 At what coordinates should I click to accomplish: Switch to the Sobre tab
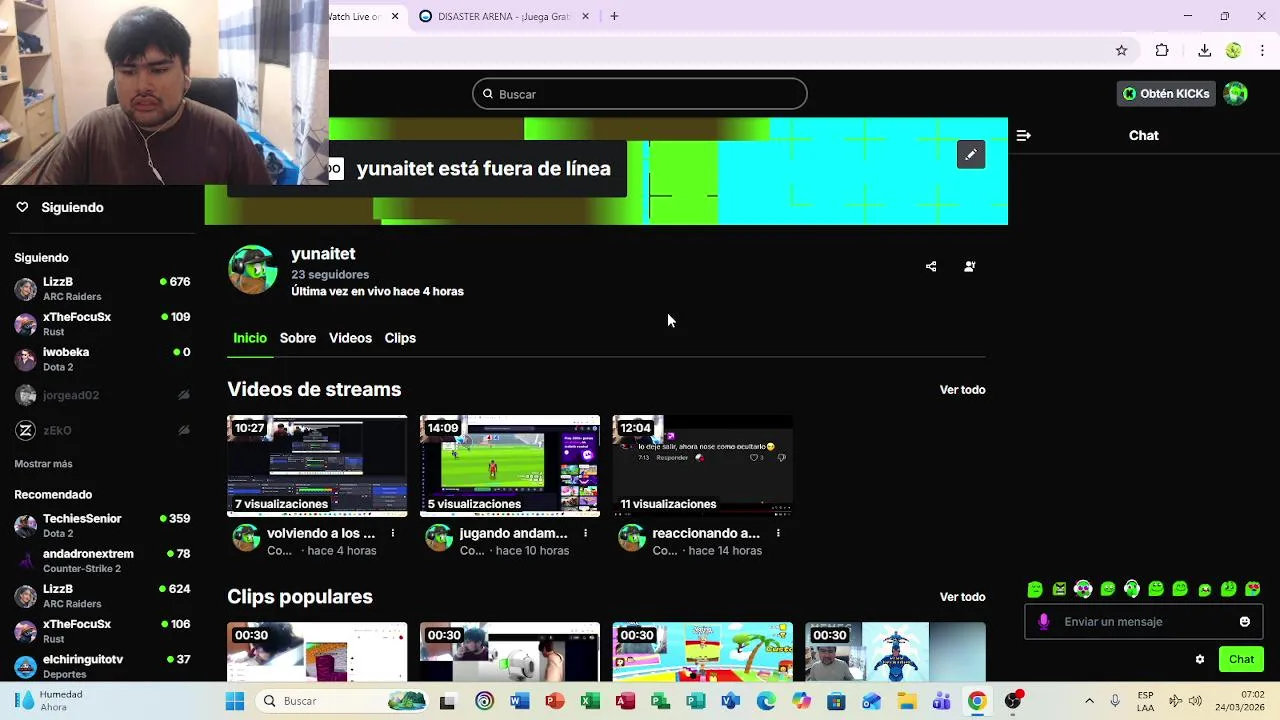coord(298,338)
